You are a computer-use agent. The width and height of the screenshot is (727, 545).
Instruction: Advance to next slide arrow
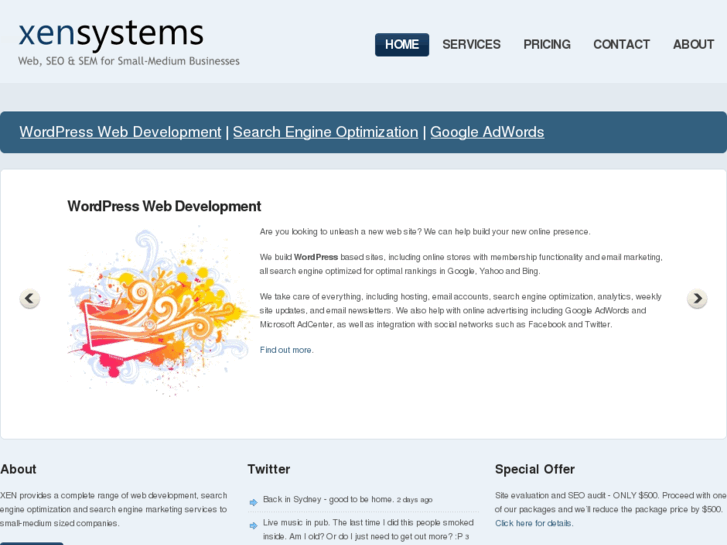click(x=697, y=298)
